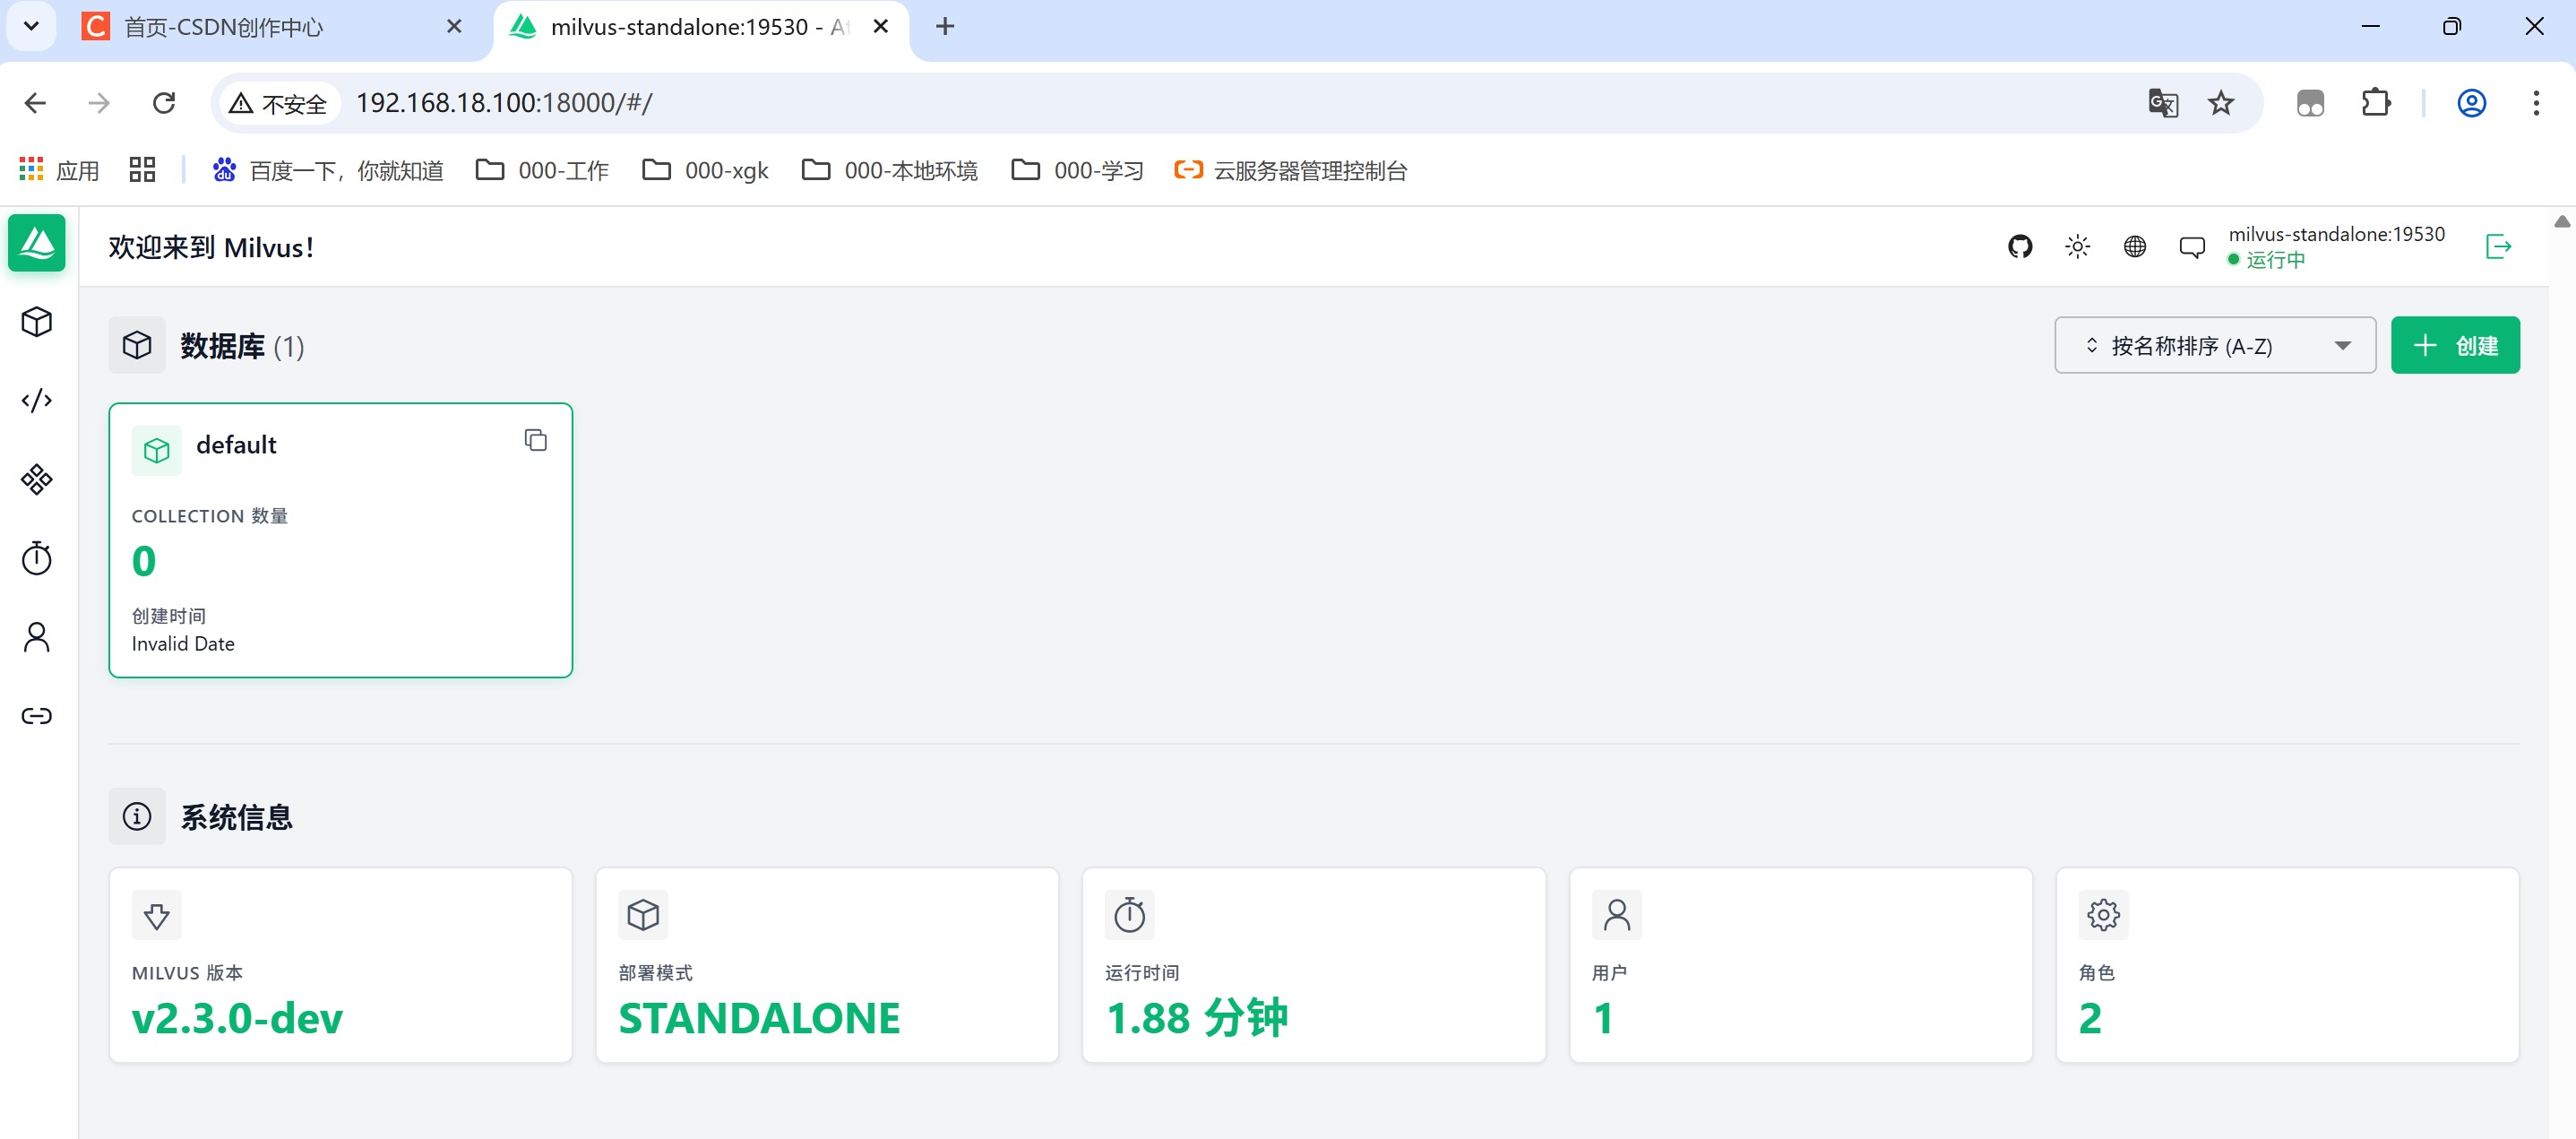
Task: Click the address bar URL field
Action: pyautogui.click(x=1200, y=103)
